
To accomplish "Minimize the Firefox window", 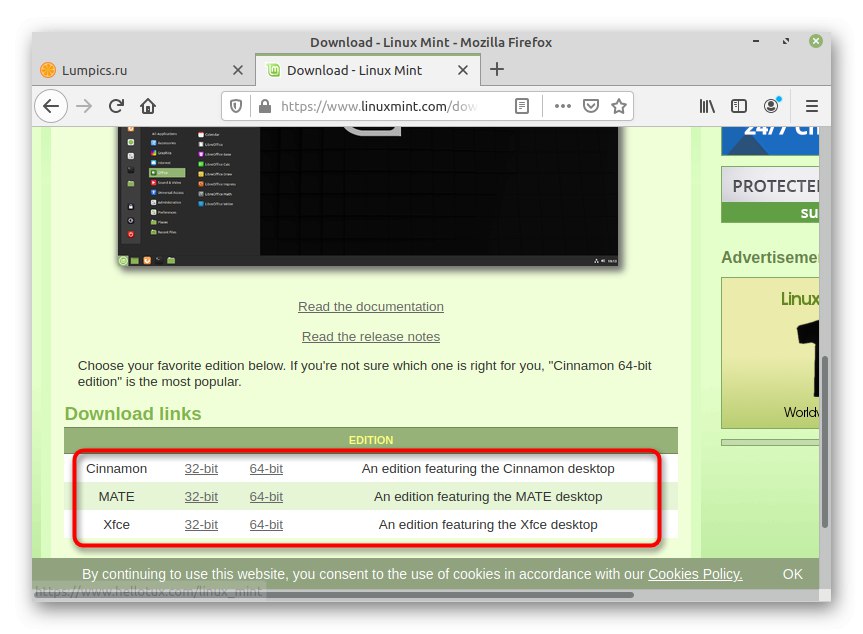I will coord(756,41).
